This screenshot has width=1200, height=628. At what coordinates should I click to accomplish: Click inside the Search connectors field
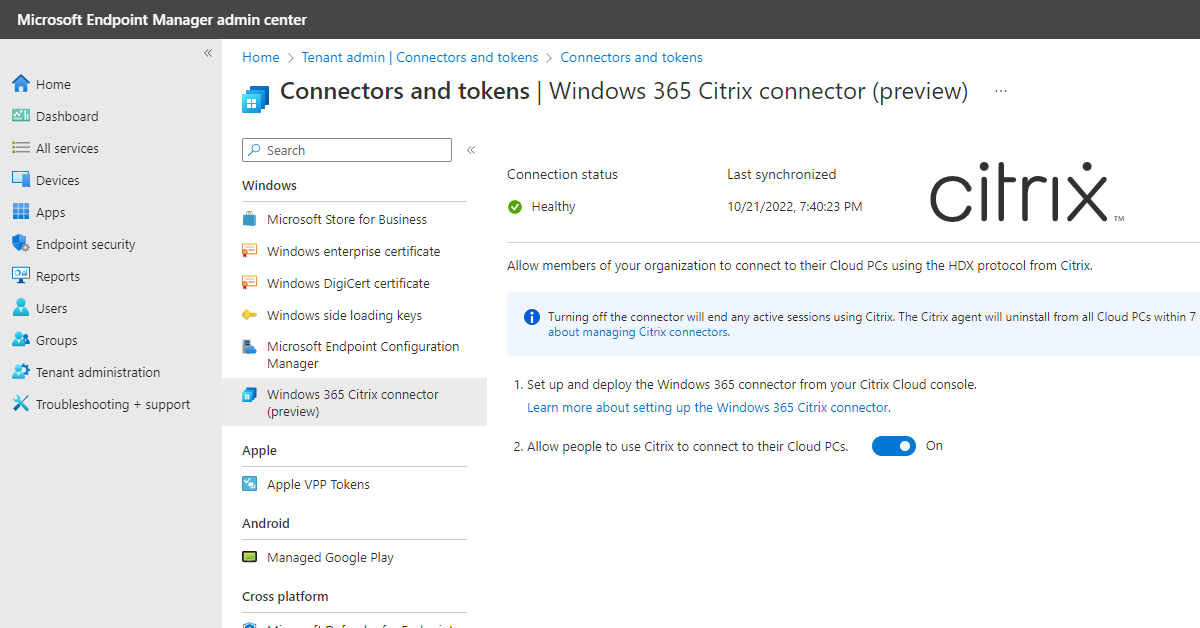click(x=346, y=149)
